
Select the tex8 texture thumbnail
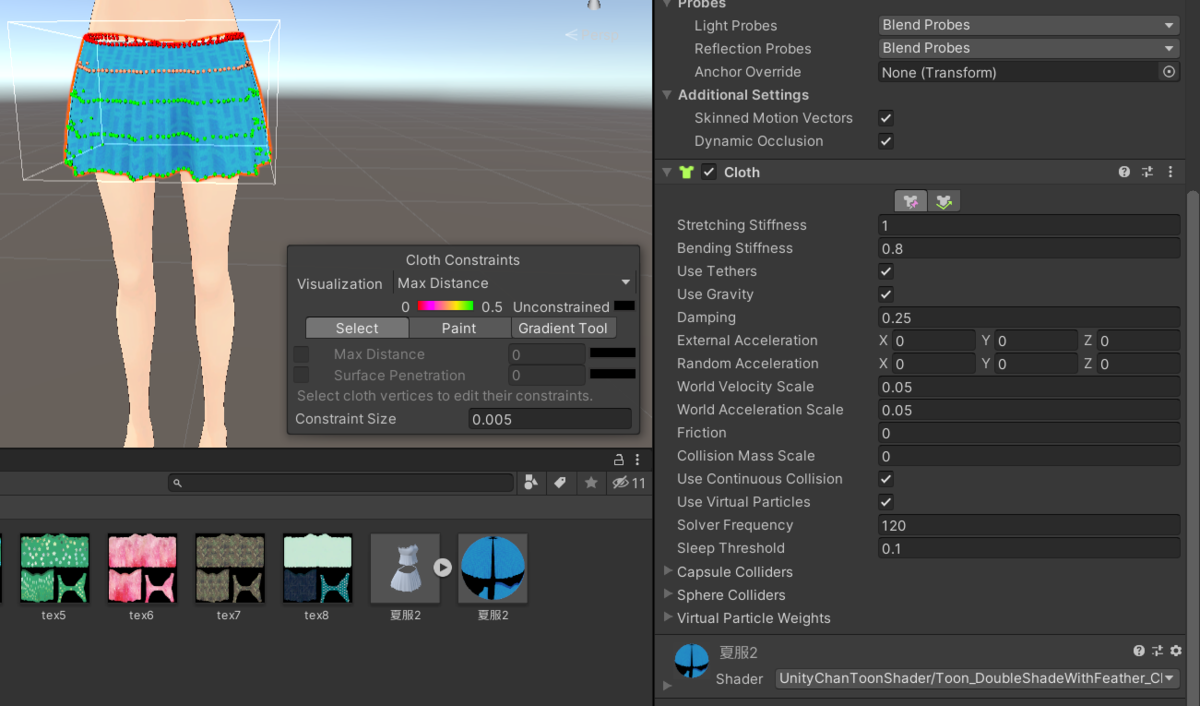317,568
